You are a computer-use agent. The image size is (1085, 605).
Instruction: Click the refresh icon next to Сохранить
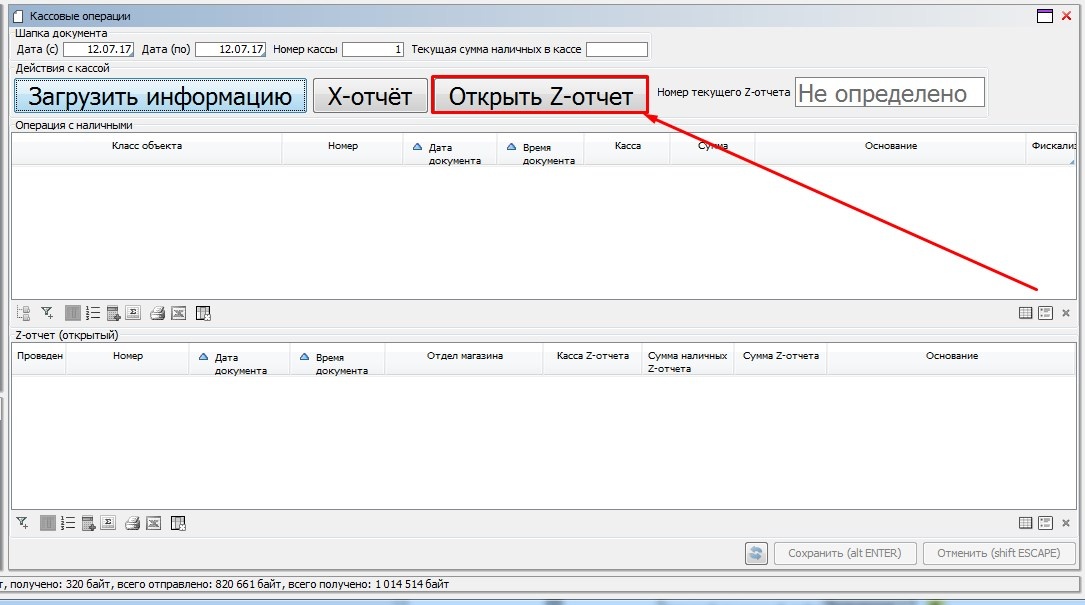757,553
